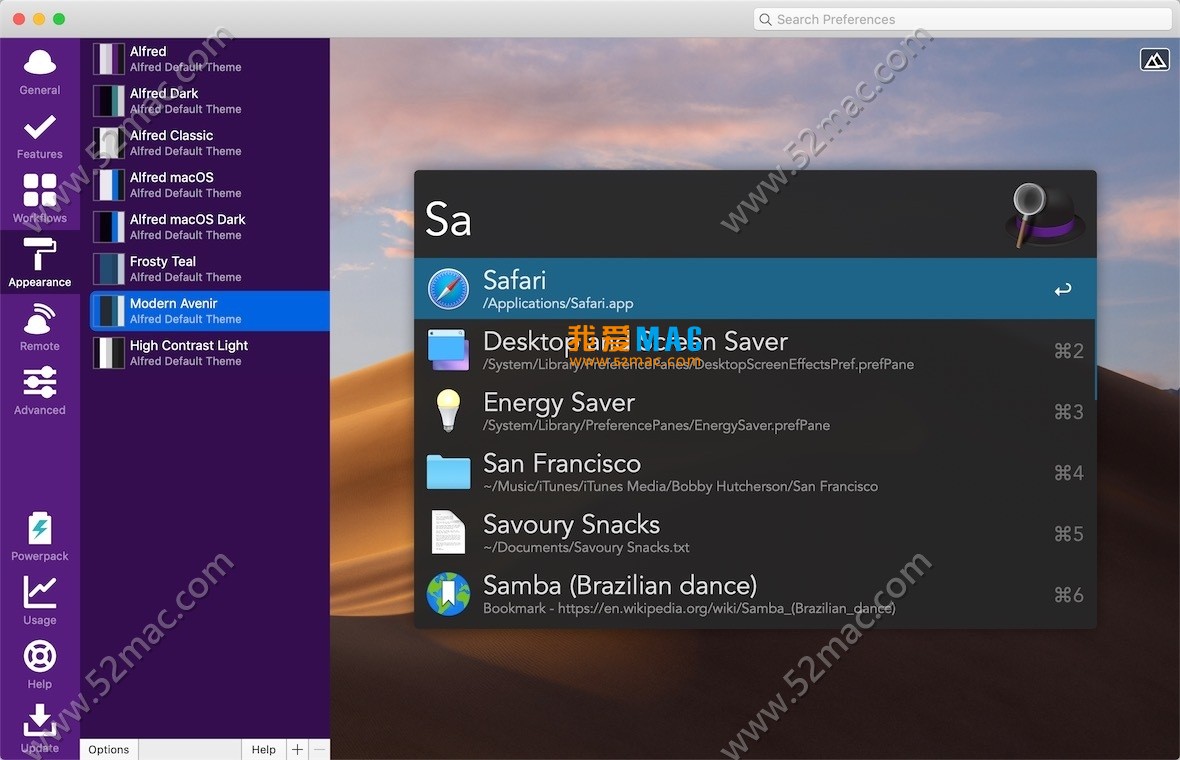
Task: Add a new theme with plus button
Action: 297,749
